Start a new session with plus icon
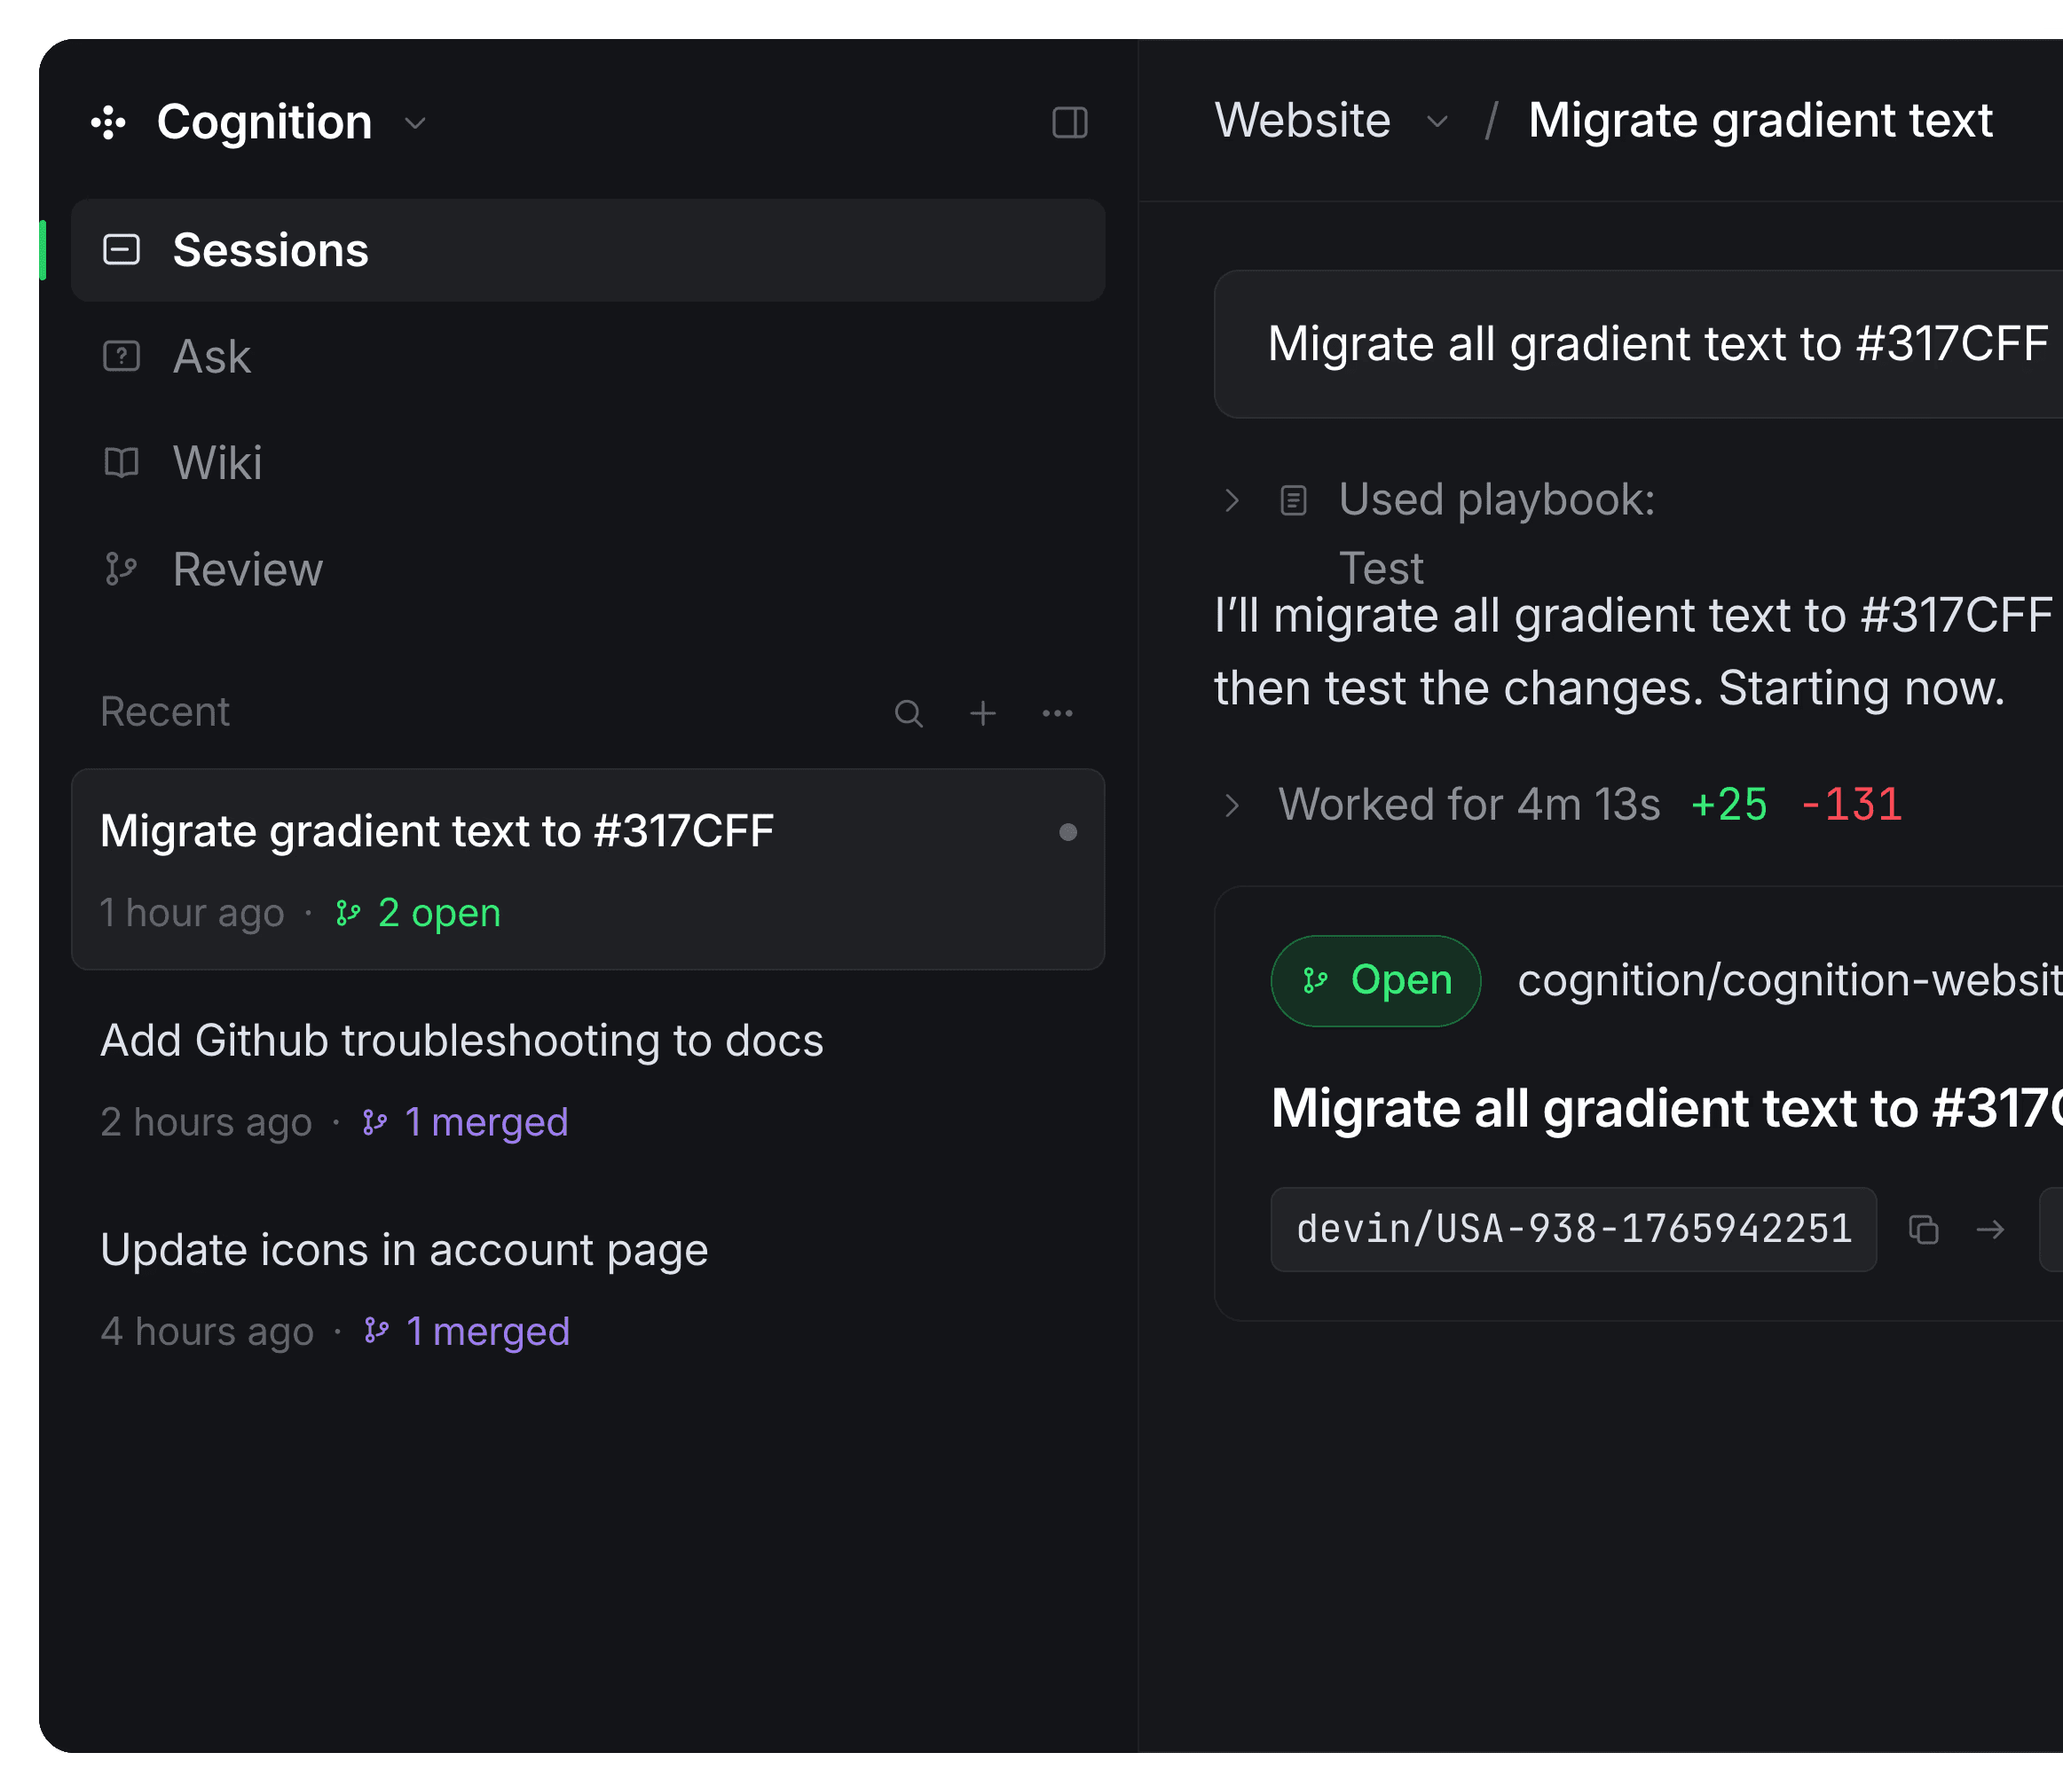The height and width of the screenshot is (1792, 2063). [983, 713]
